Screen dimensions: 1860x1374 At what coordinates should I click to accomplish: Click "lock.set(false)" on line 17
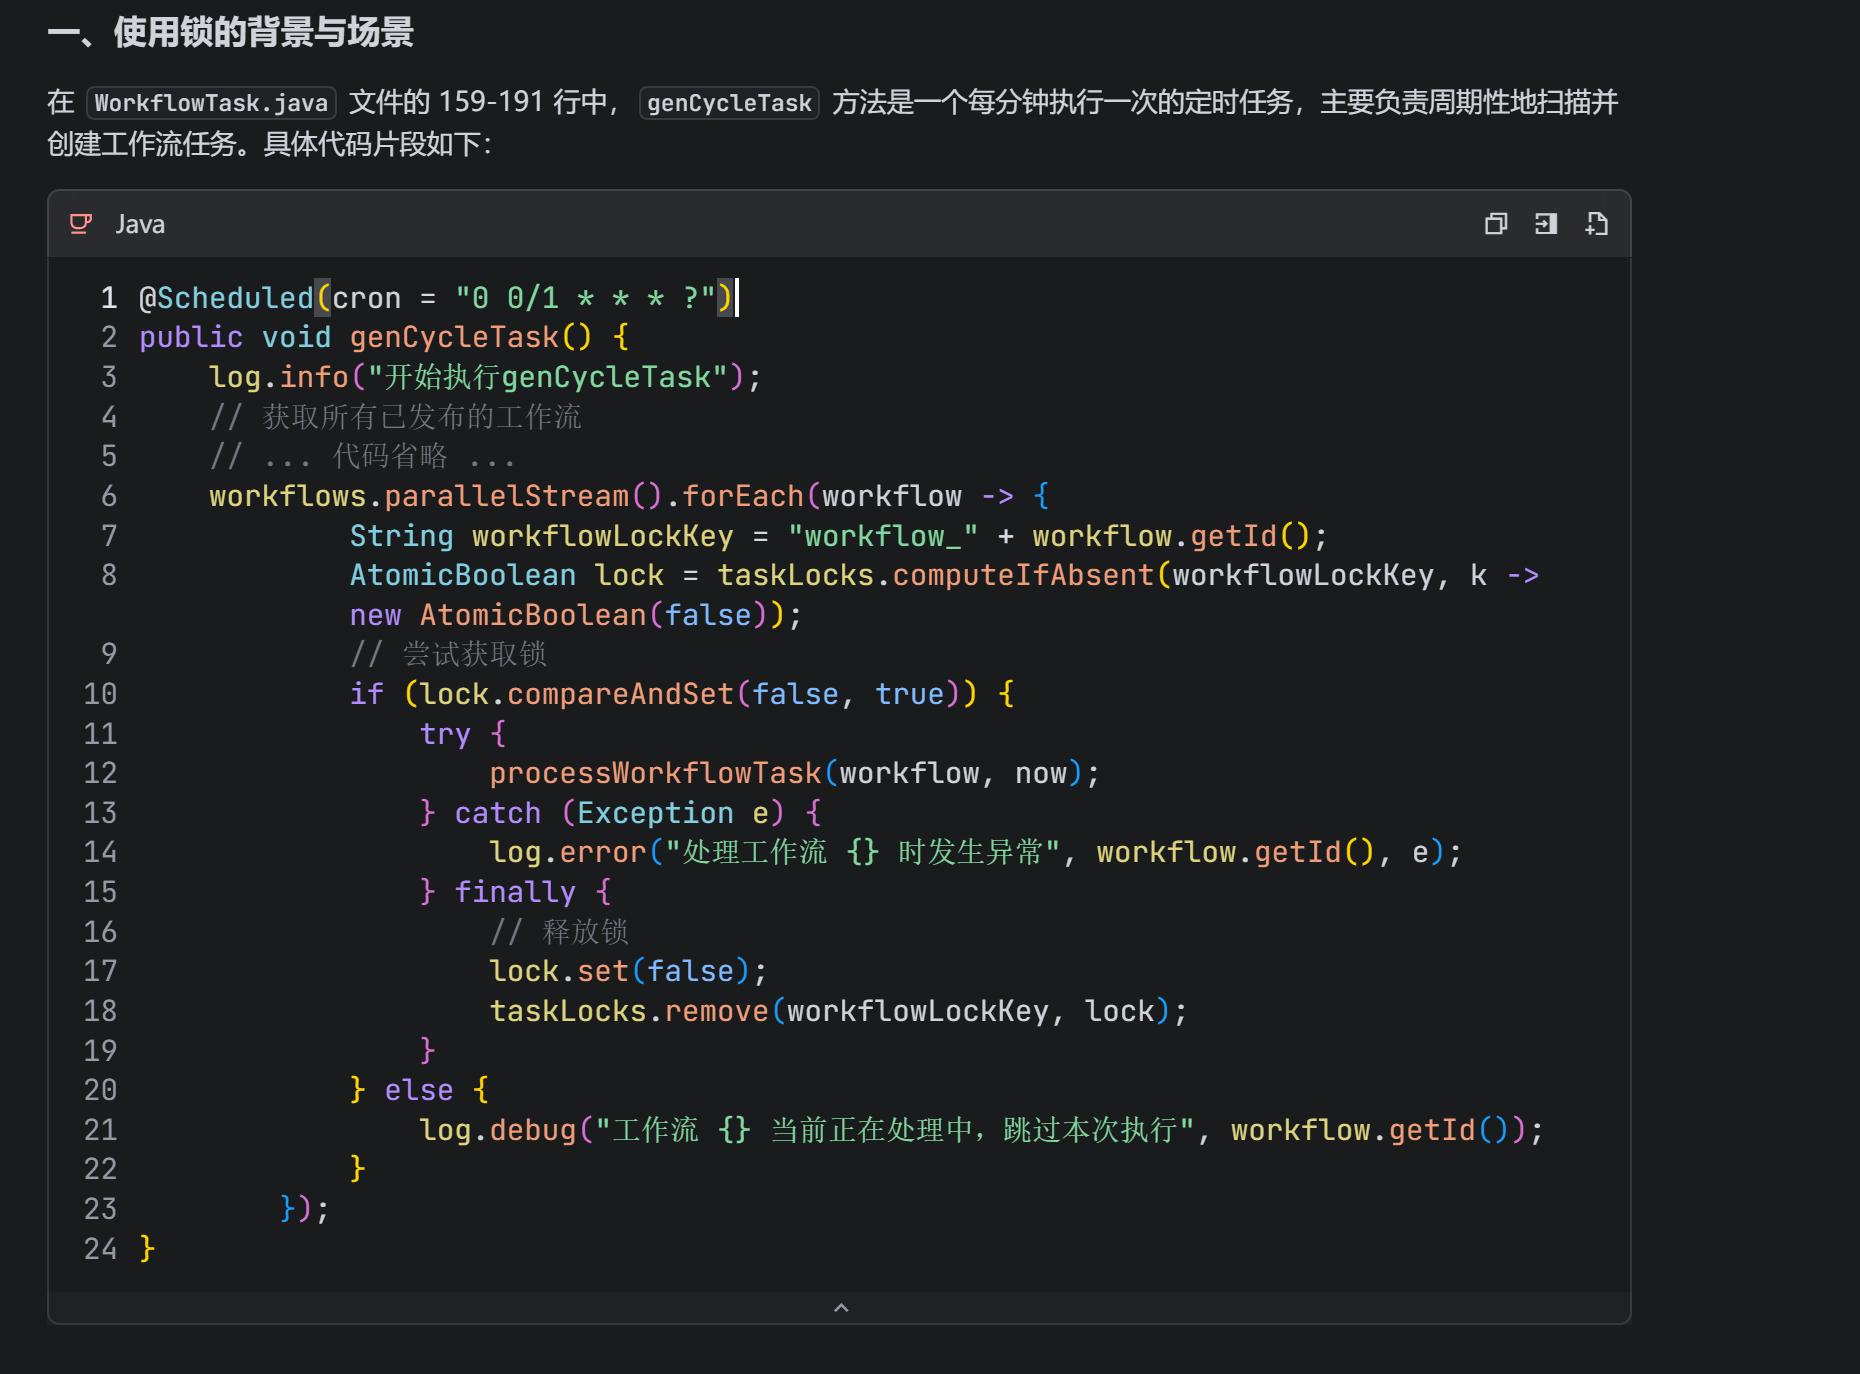[x=619, y=971]
